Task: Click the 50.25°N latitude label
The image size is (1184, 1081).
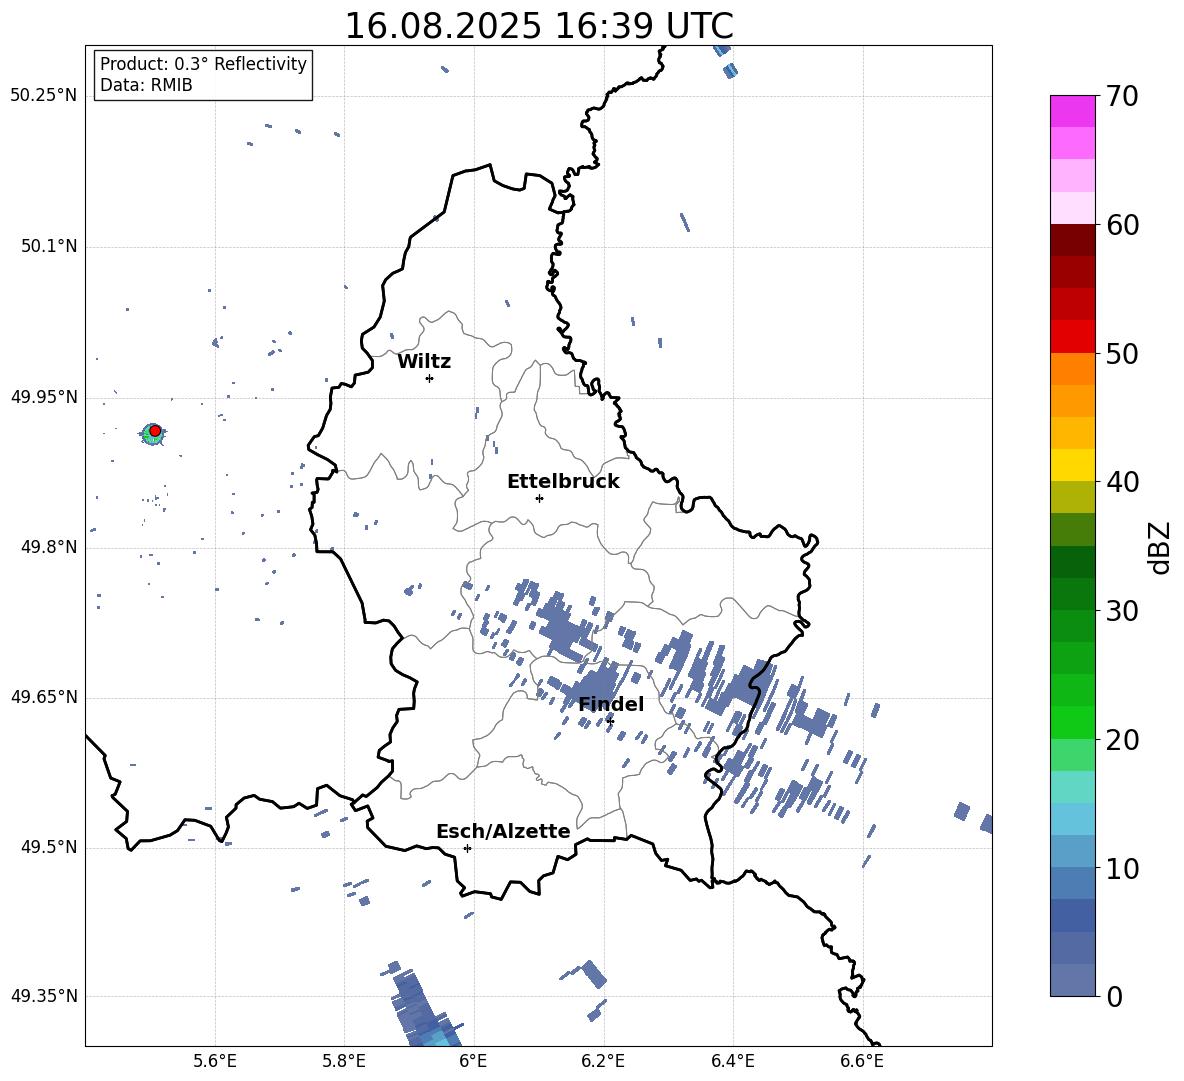Action: 44,96
